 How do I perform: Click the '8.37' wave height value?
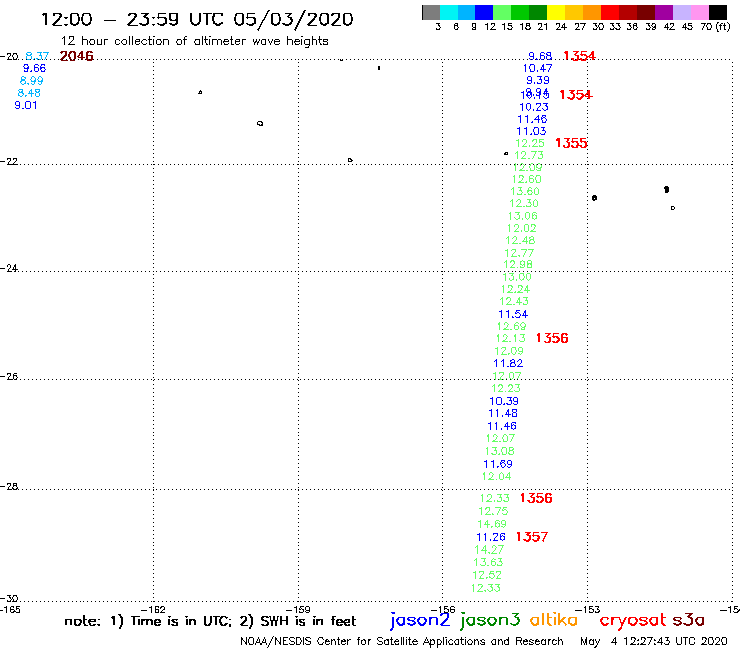click(x=37, y=56)
